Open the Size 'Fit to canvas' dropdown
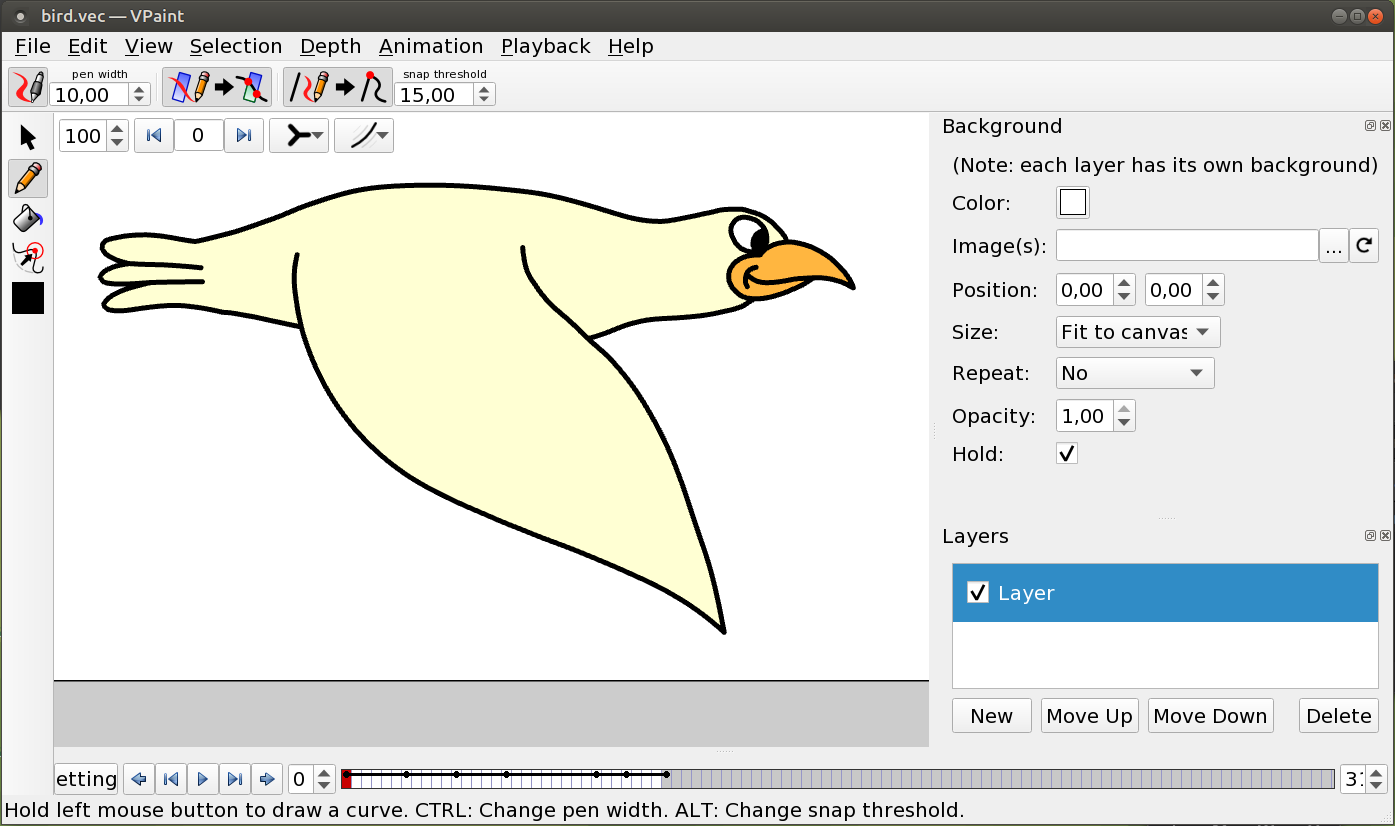The width and height of the screenshot is (1395, 826). pos(1137,332)
